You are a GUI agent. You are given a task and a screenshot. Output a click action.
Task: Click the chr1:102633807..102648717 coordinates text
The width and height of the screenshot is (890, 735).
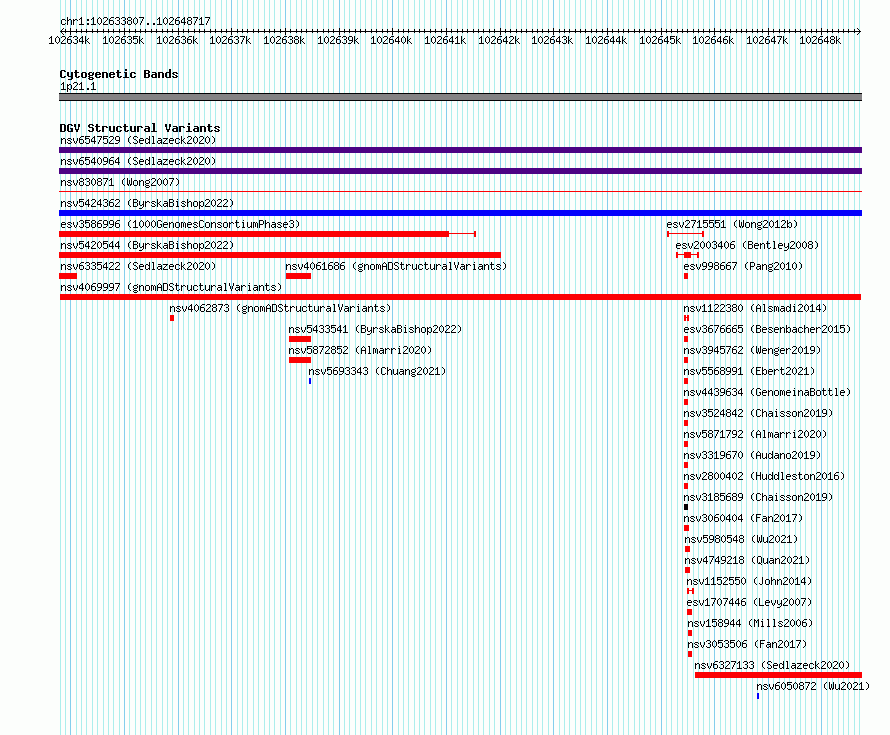(135, 21)
